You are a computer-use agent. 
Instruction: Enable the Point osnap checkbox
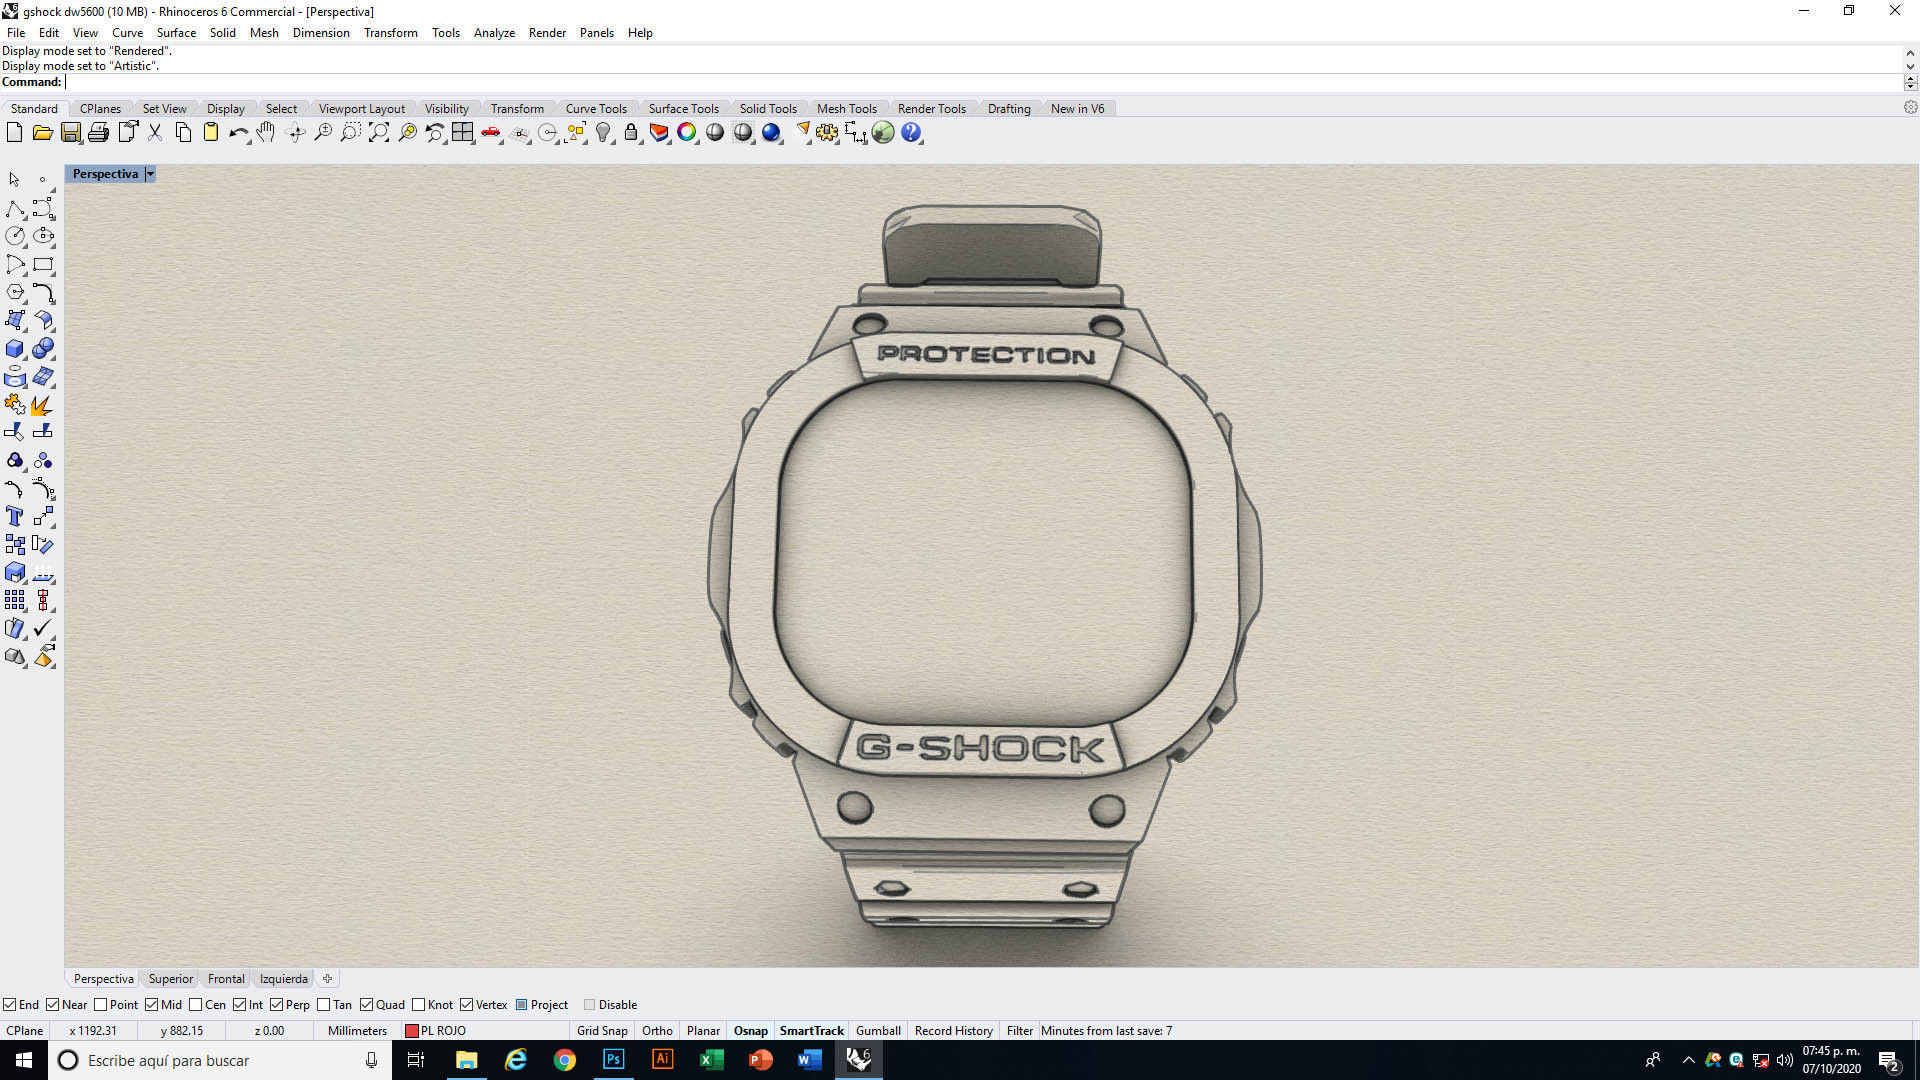(x=100, y=1004)
